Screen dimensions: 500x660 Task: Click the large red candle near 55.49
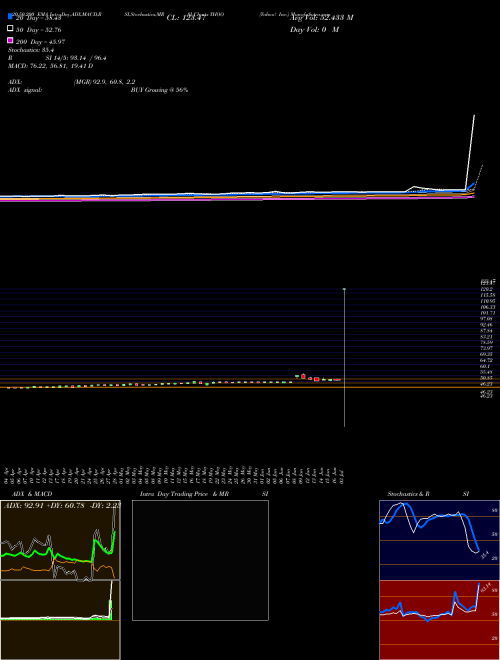303,376
